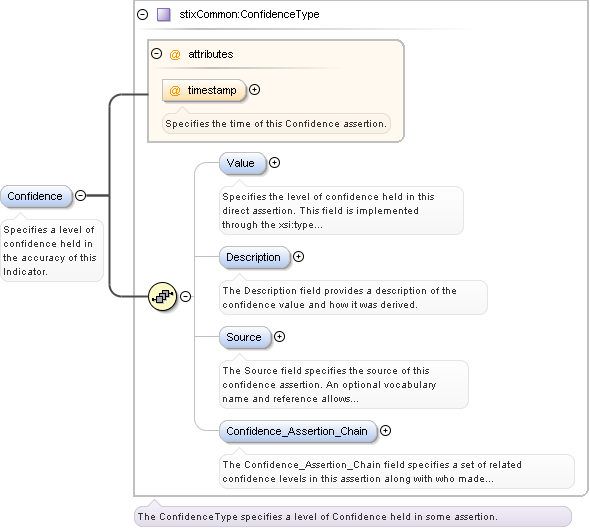This screenshot has height=530, width=590.
Task: Select the Confidence_Assertion_Chain node
Action: (298, 431)
